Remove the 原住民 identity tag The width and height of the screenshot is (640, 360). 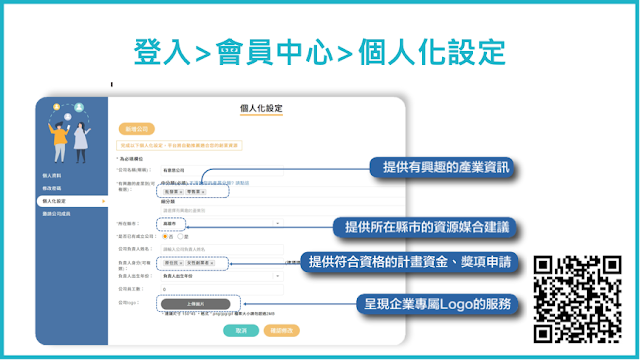point(181,263)
